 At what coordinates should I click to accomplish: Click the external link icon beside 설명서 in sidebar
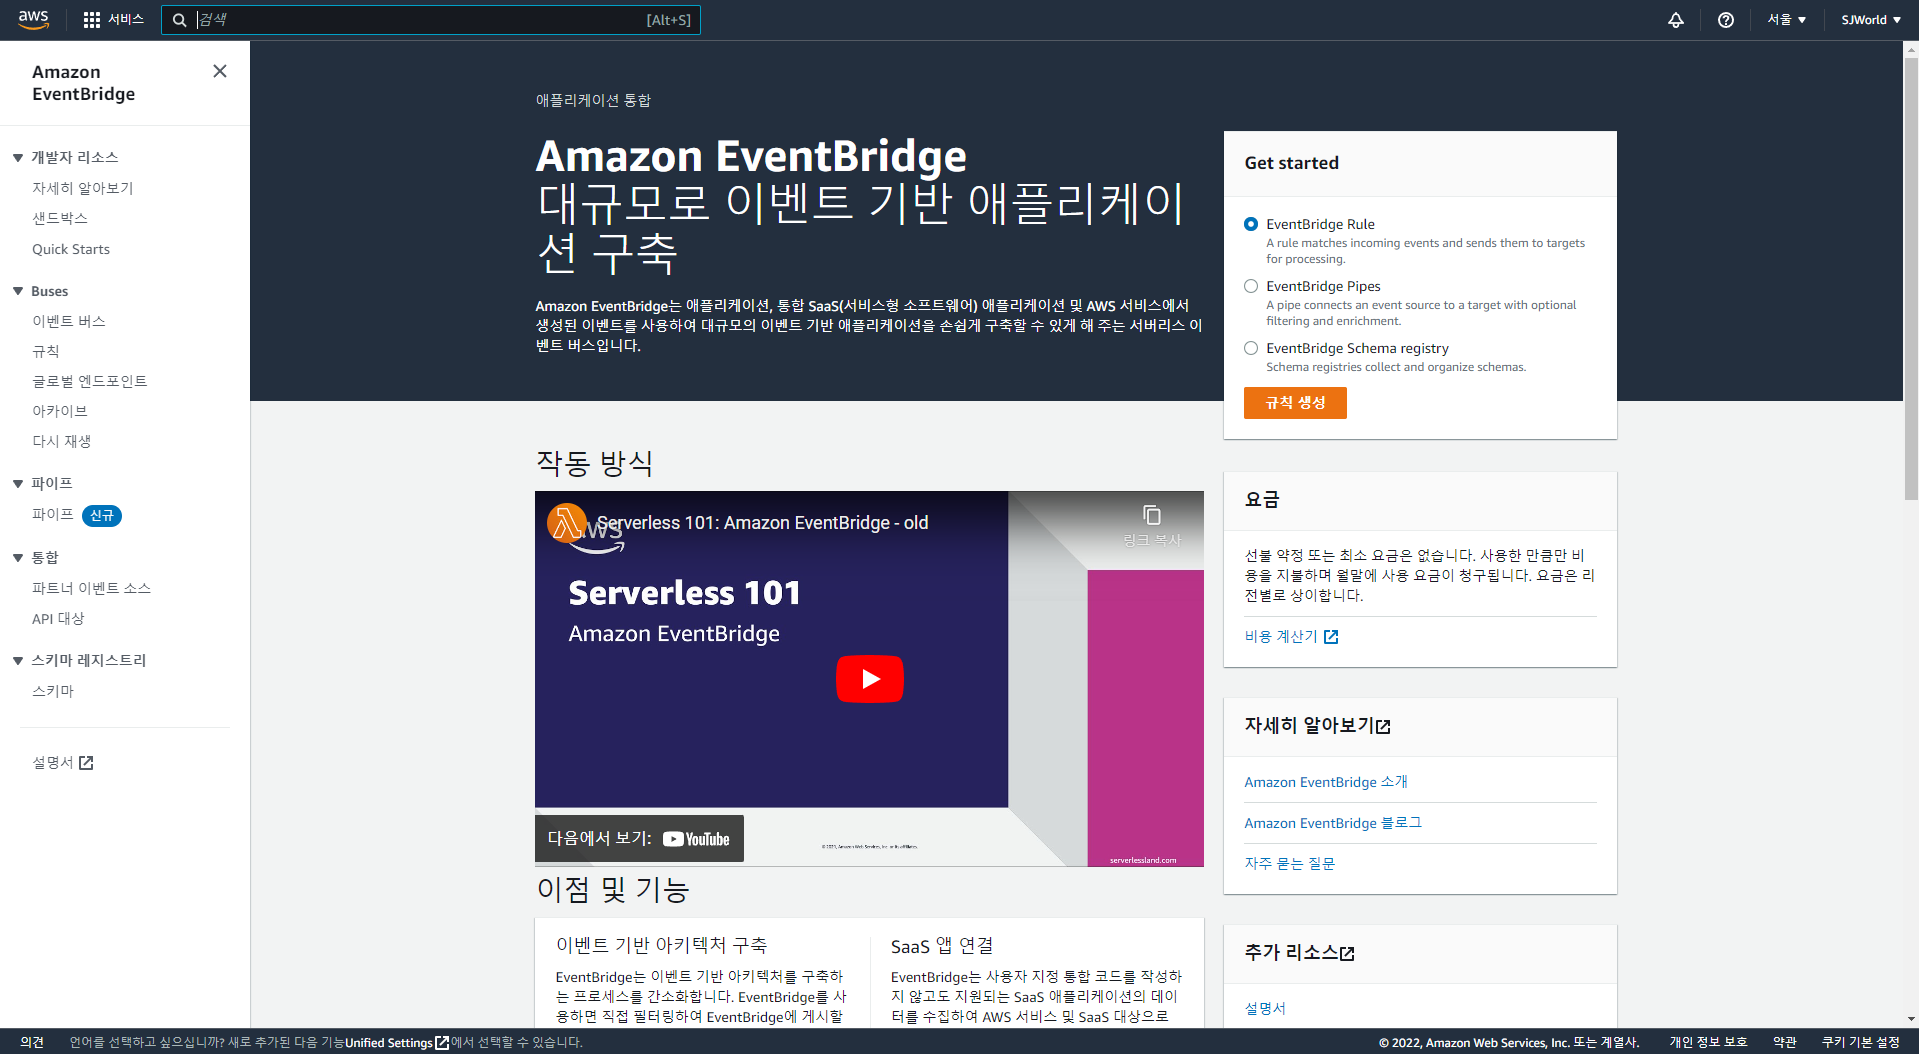click(86, 763)
